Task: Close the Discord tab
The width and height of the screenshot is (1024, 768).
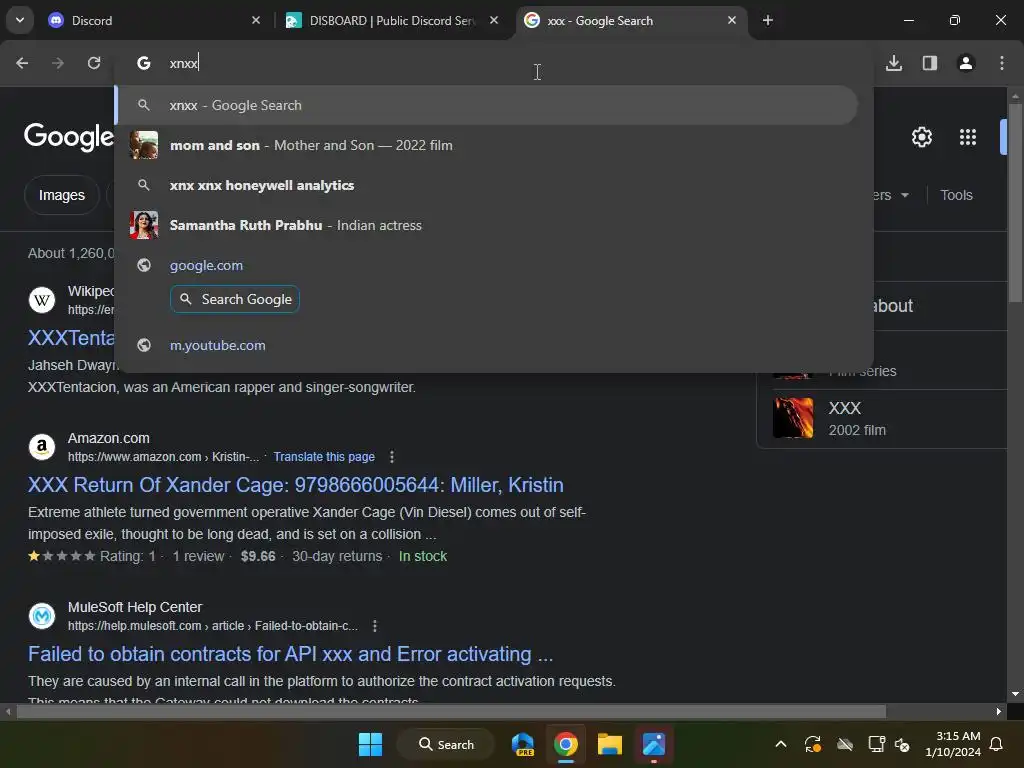Action: click(256, 20)
